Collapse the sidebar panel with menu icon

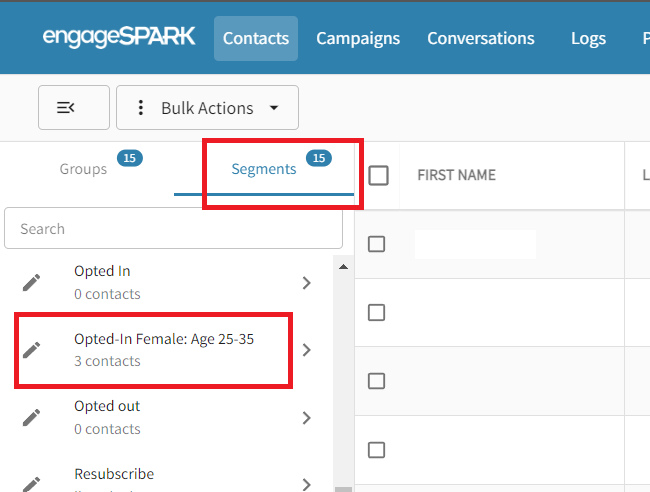(73, 108)
